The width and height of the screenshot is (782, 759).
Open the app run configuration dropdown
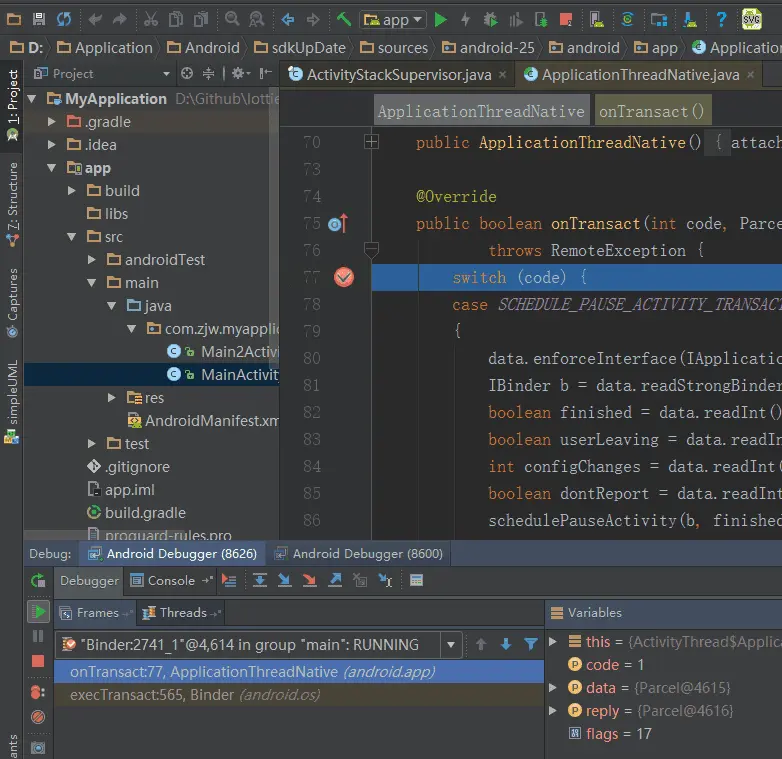pos(392,19)
